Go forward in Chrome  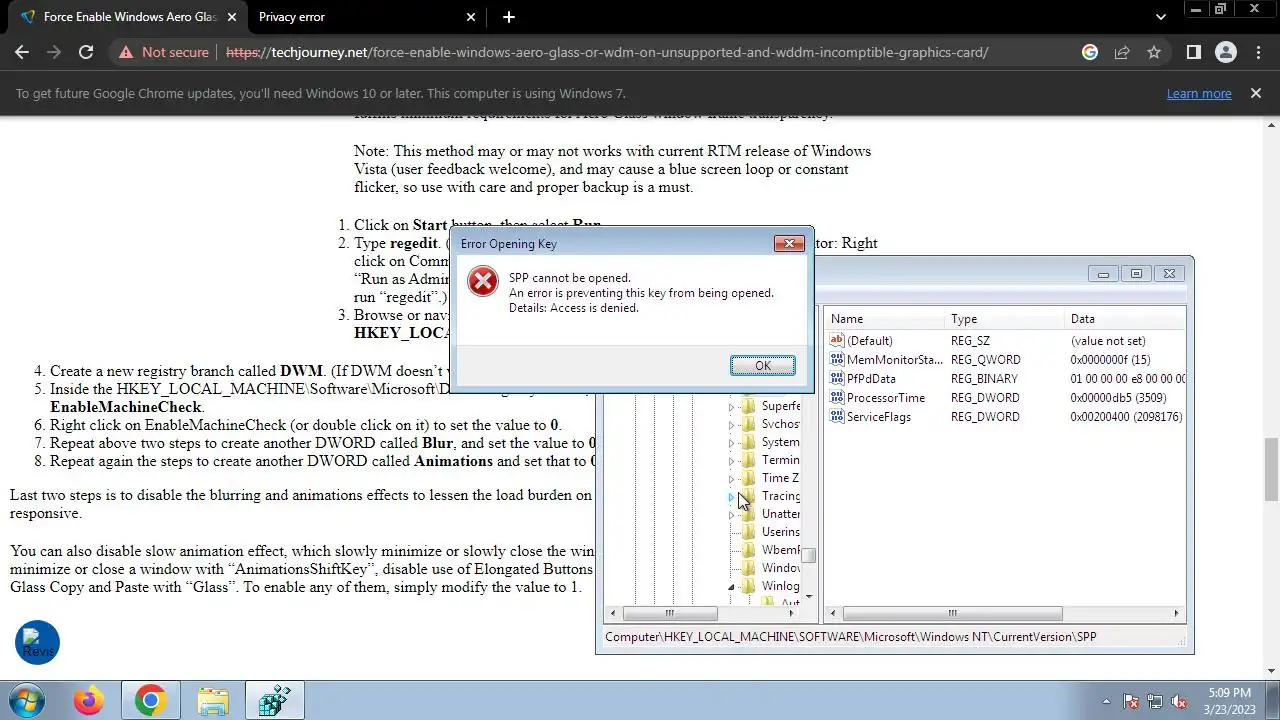(54, 52)
